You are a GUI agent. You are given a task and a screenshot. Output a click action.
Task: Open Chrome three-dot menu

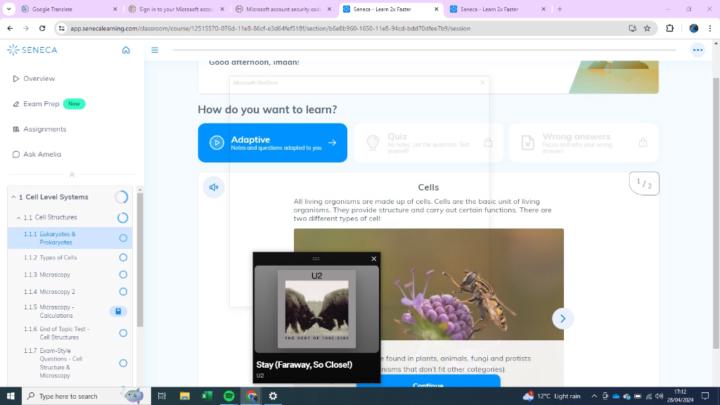(710, 28)
